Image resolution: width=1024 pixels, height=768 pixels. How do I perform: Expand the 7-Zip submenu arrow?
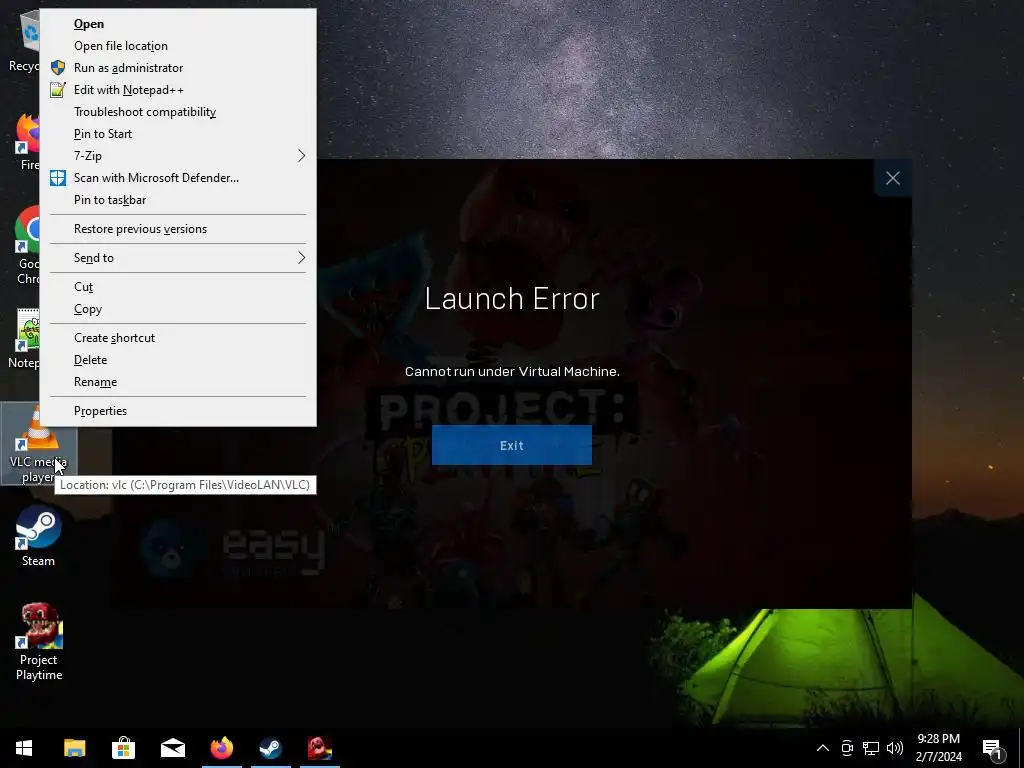click(301, 156)
